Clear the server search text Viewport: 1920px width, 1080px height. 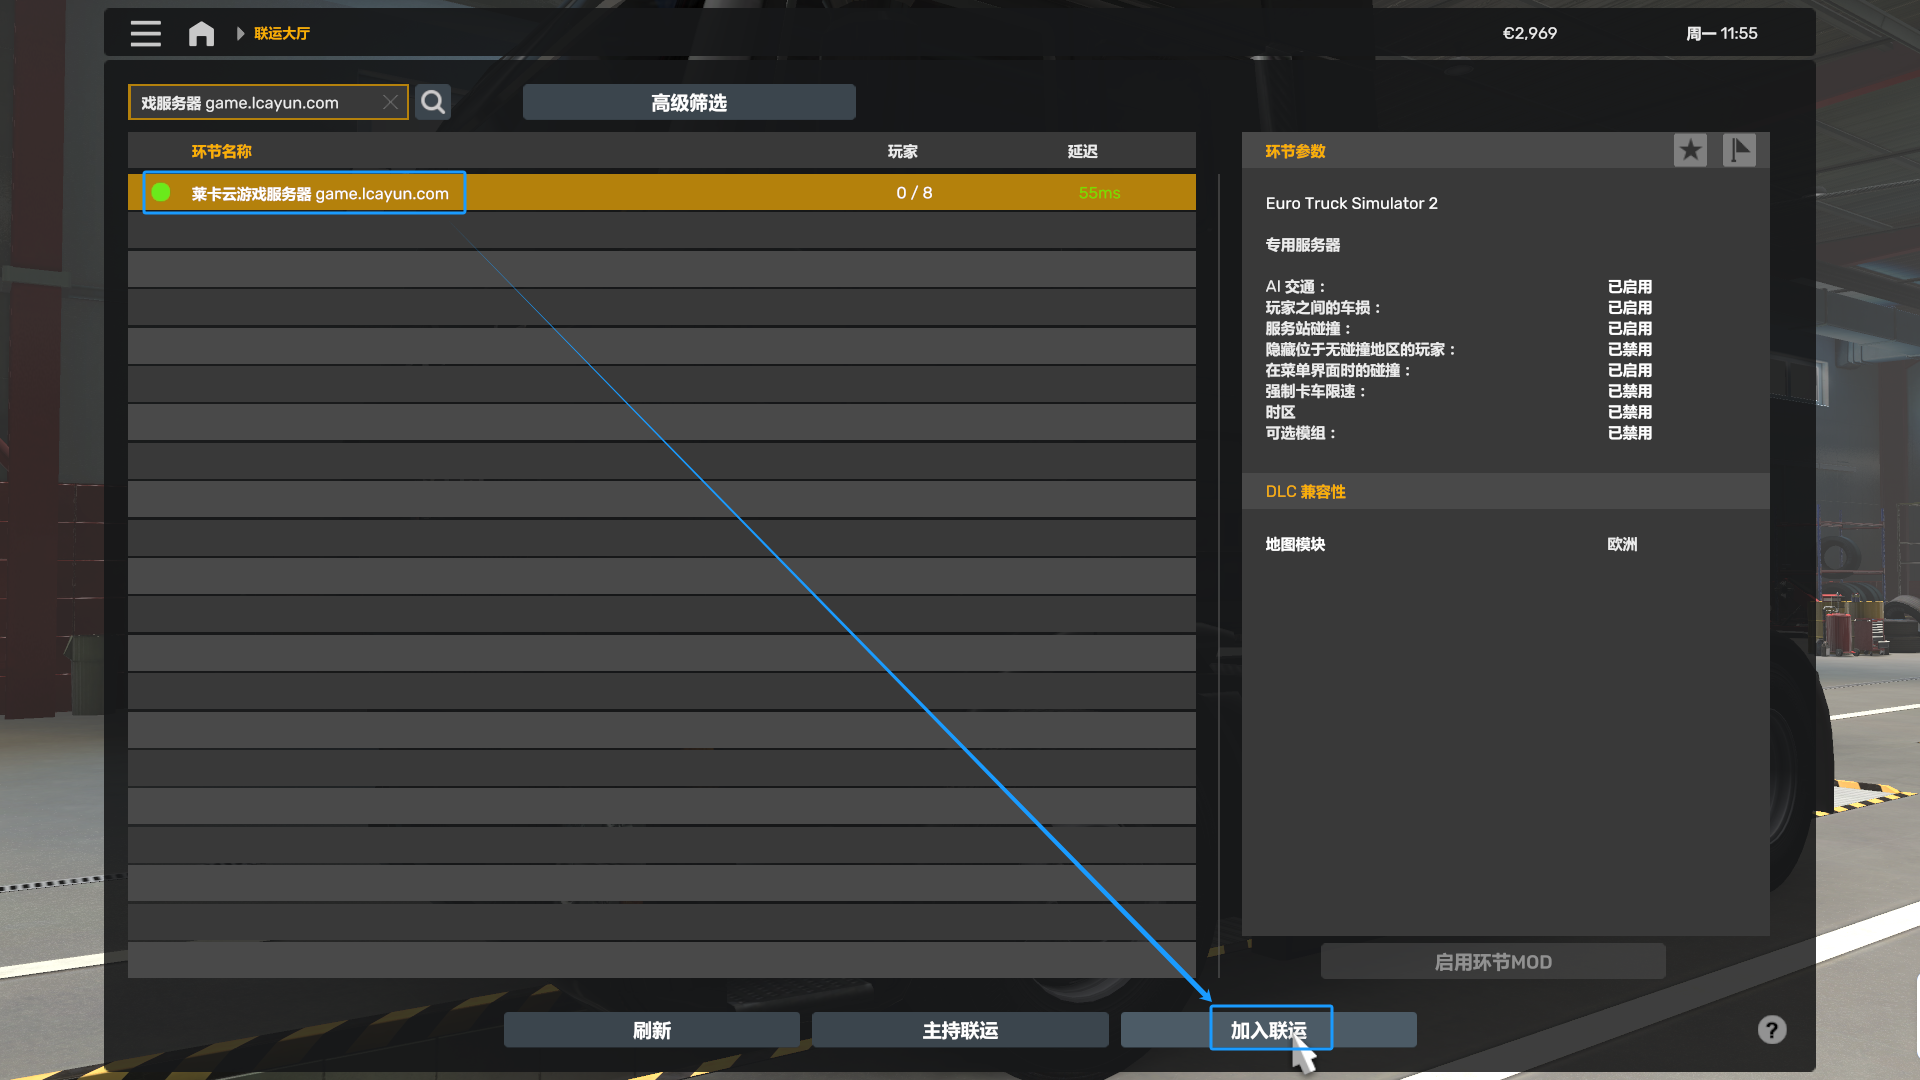coord(390,102)
